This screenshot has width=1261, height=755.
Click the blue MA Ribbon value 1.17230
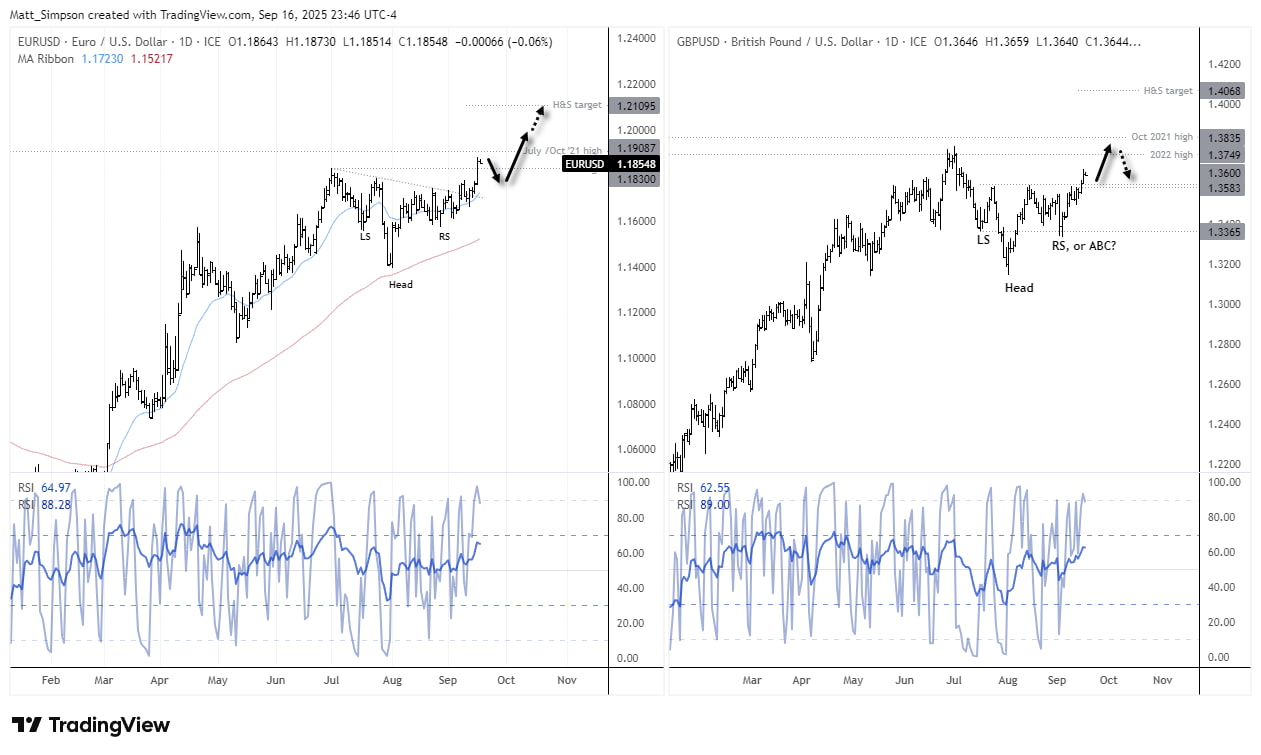101,58
